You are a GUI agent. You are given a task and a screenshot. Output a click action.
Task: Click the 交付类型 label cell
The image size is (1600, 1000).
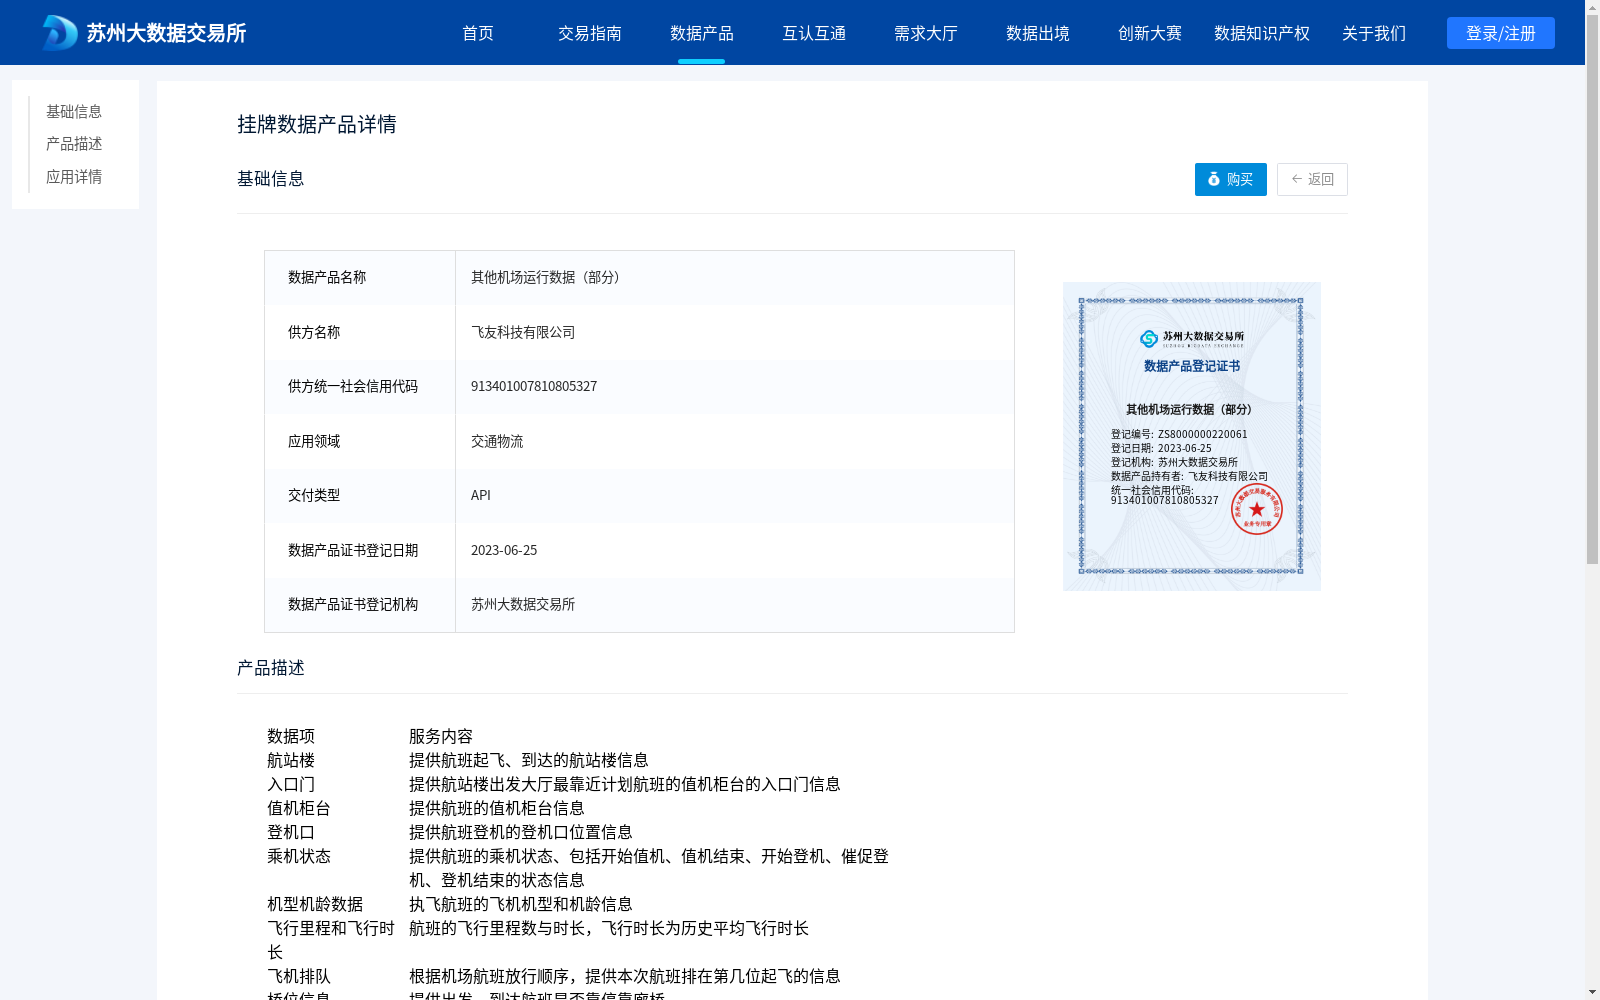(x=360, y=495)
